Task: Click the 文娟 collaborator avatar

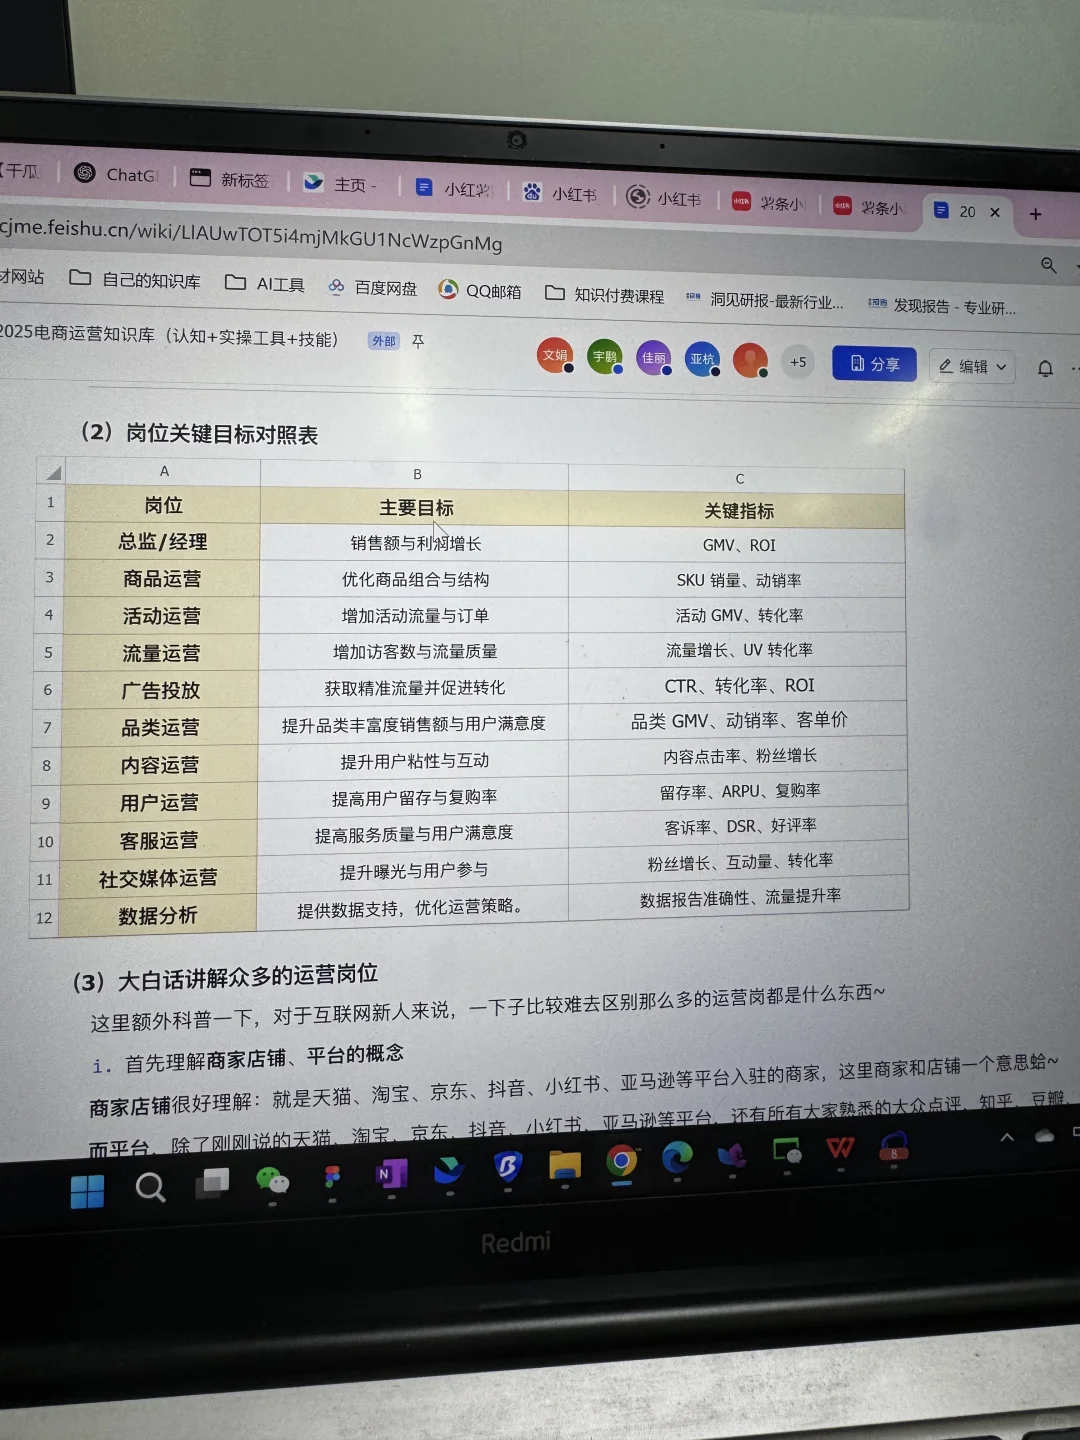Action: point(554,355)
